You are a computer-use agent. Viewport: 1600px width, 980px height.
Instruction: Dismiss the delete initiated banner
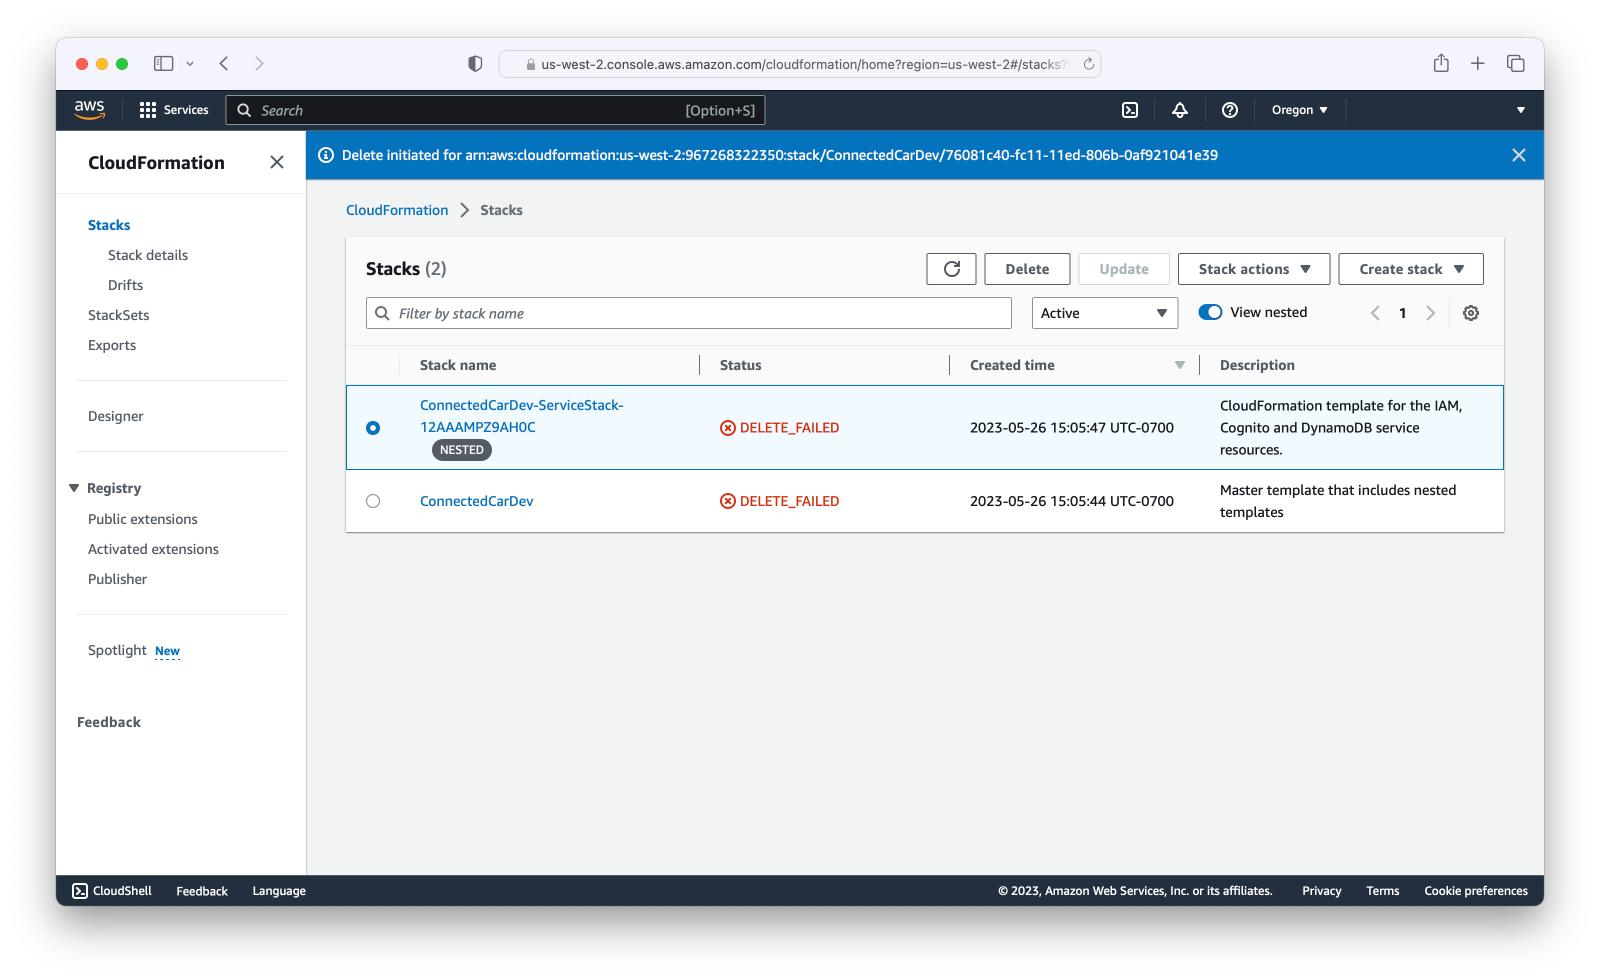click(x=1519, y=155)
